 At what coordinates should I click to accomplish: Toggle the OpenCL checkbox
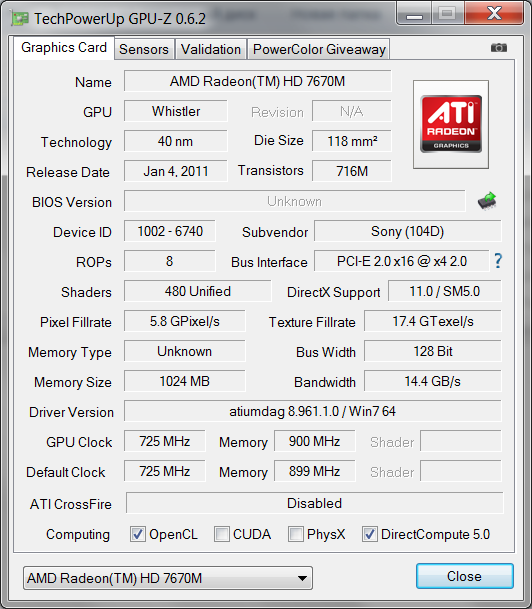137,534
